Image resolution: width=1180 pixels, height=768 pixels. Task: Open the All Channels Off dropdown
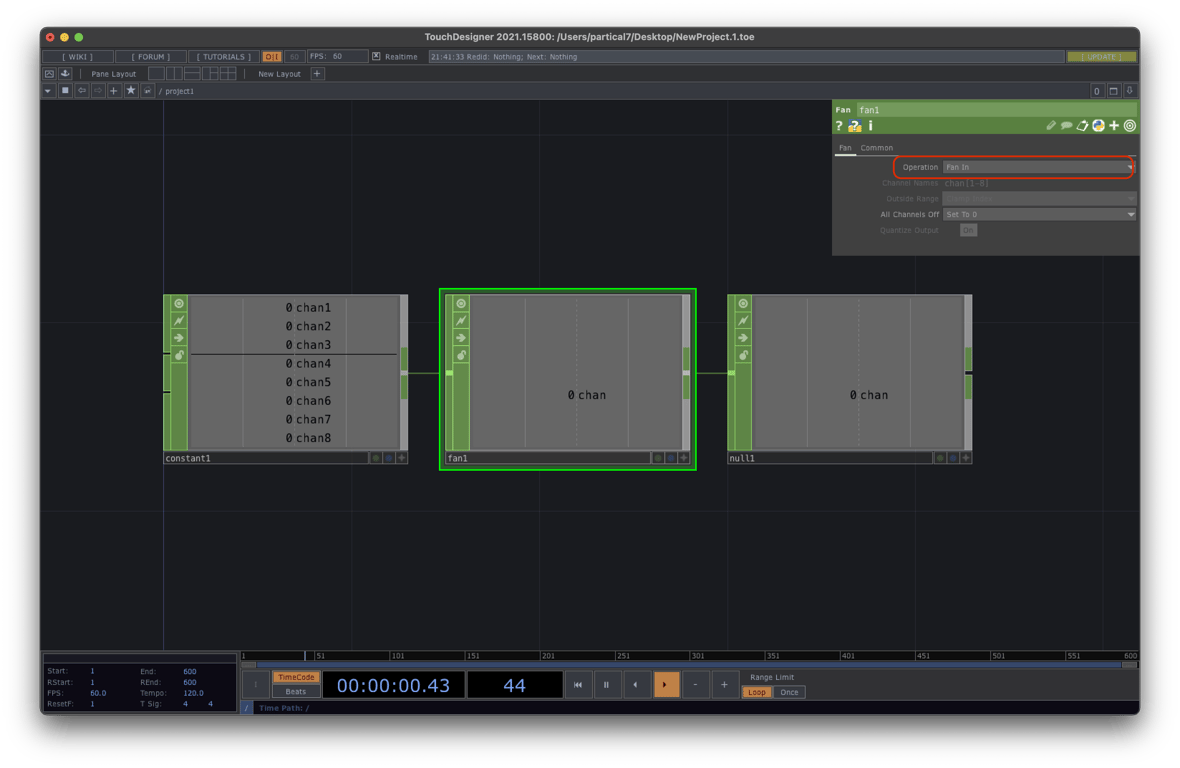coord(1039,214)
